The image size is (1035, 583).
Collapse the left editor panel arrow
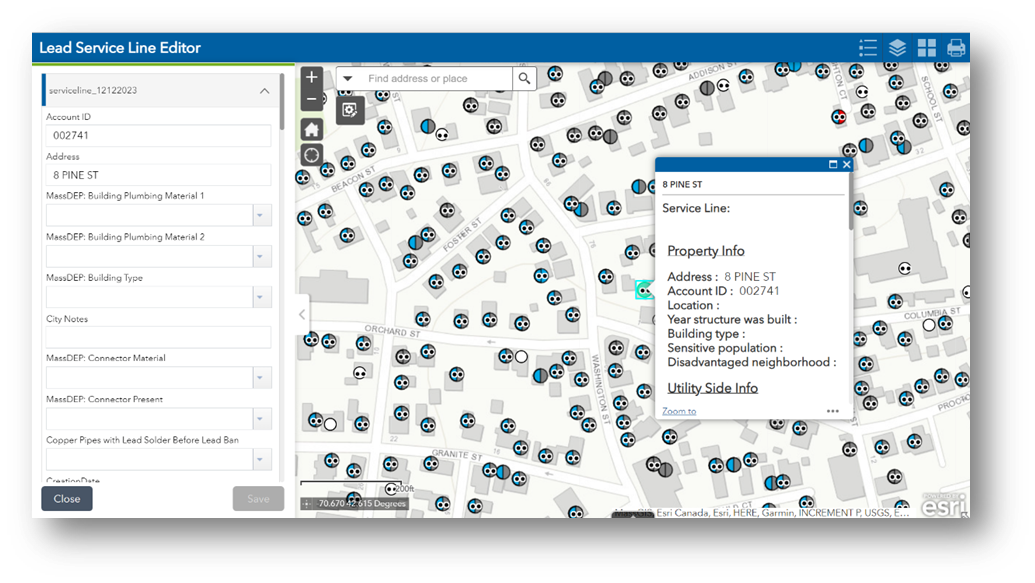302,314
